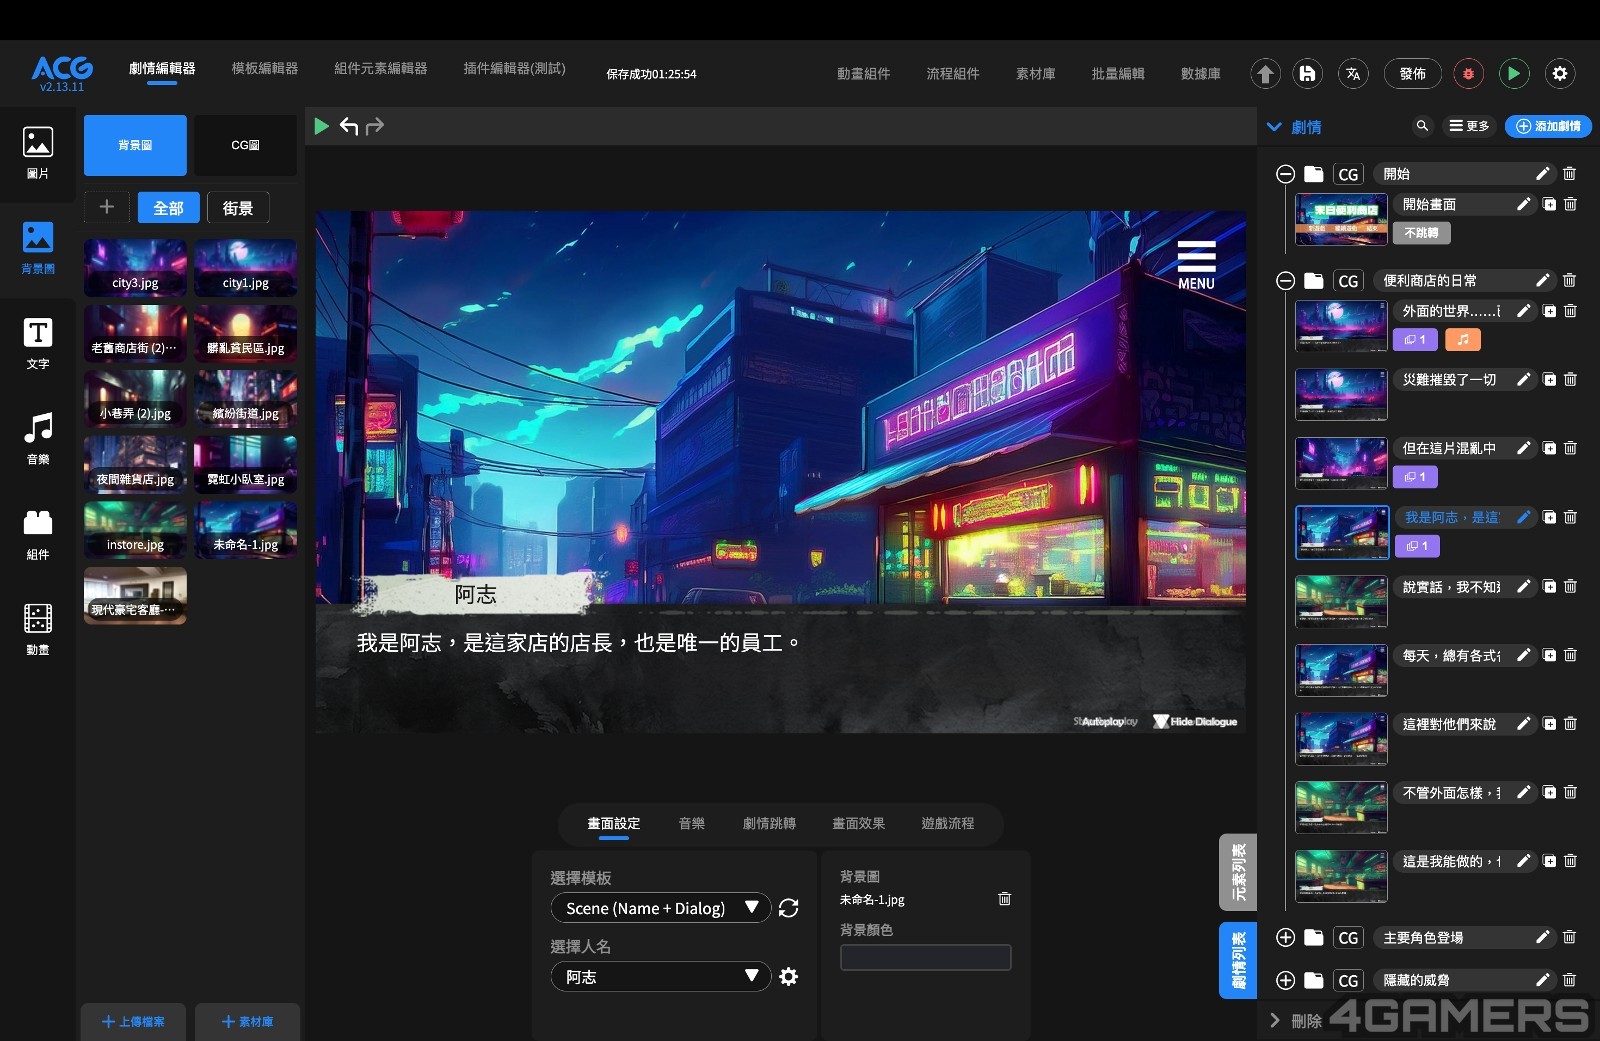Expand the 隱藏的威脅 chapter

point(1286,980)
